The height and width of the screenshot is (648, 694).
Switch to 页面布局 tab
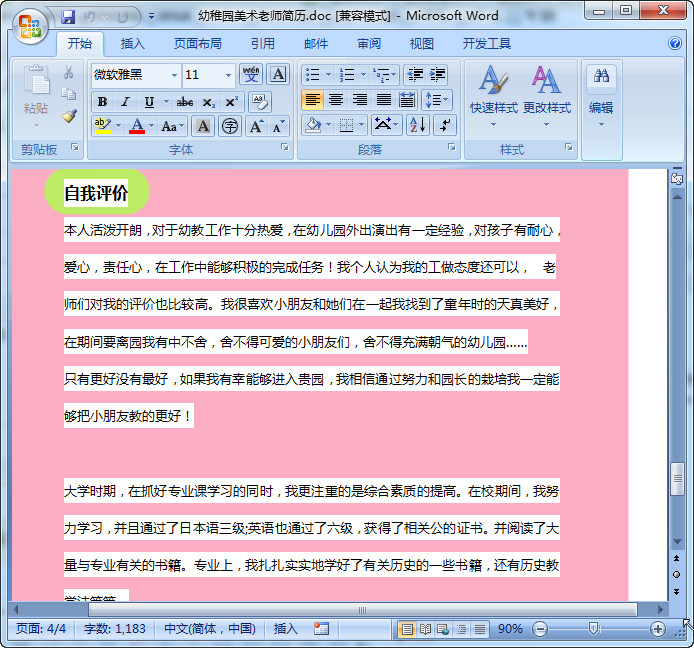[x=197, y=43]
